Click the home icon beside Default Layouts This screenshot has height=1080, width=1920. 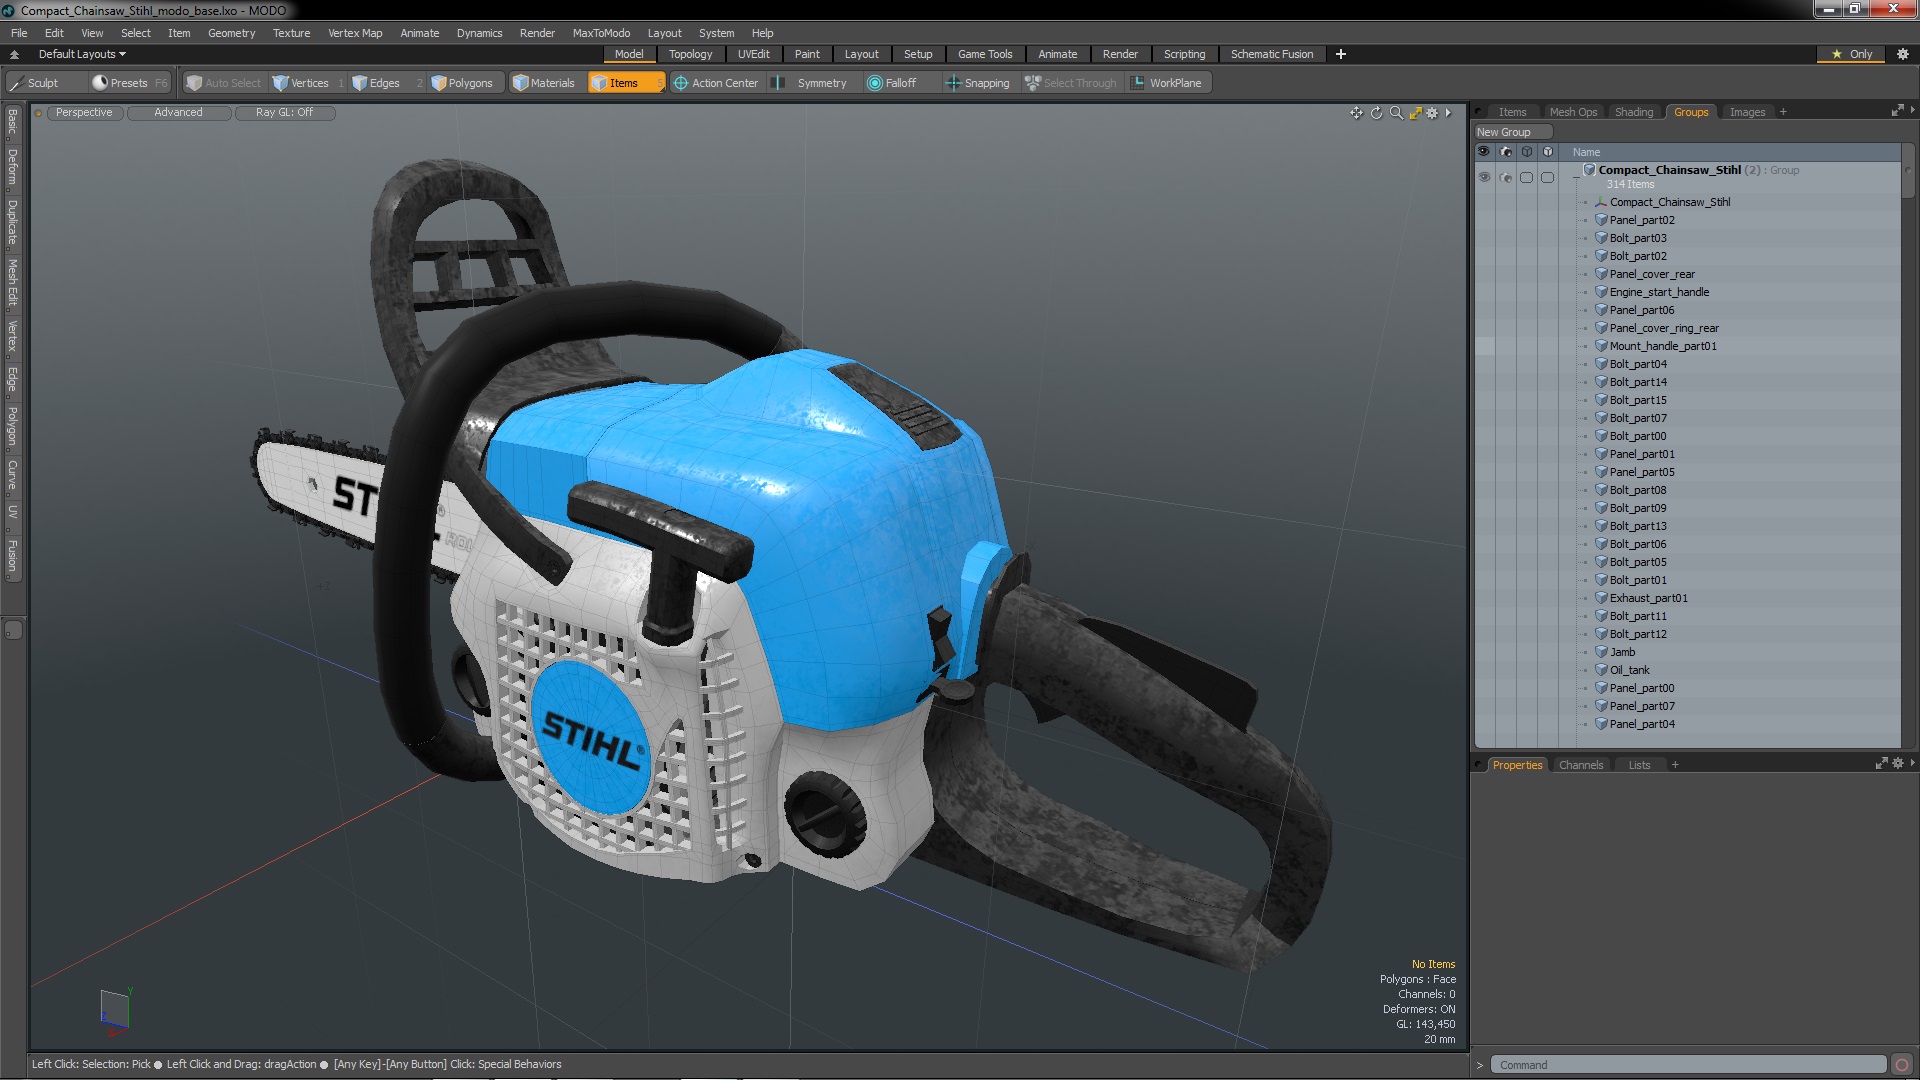click(x=14, y=54)
